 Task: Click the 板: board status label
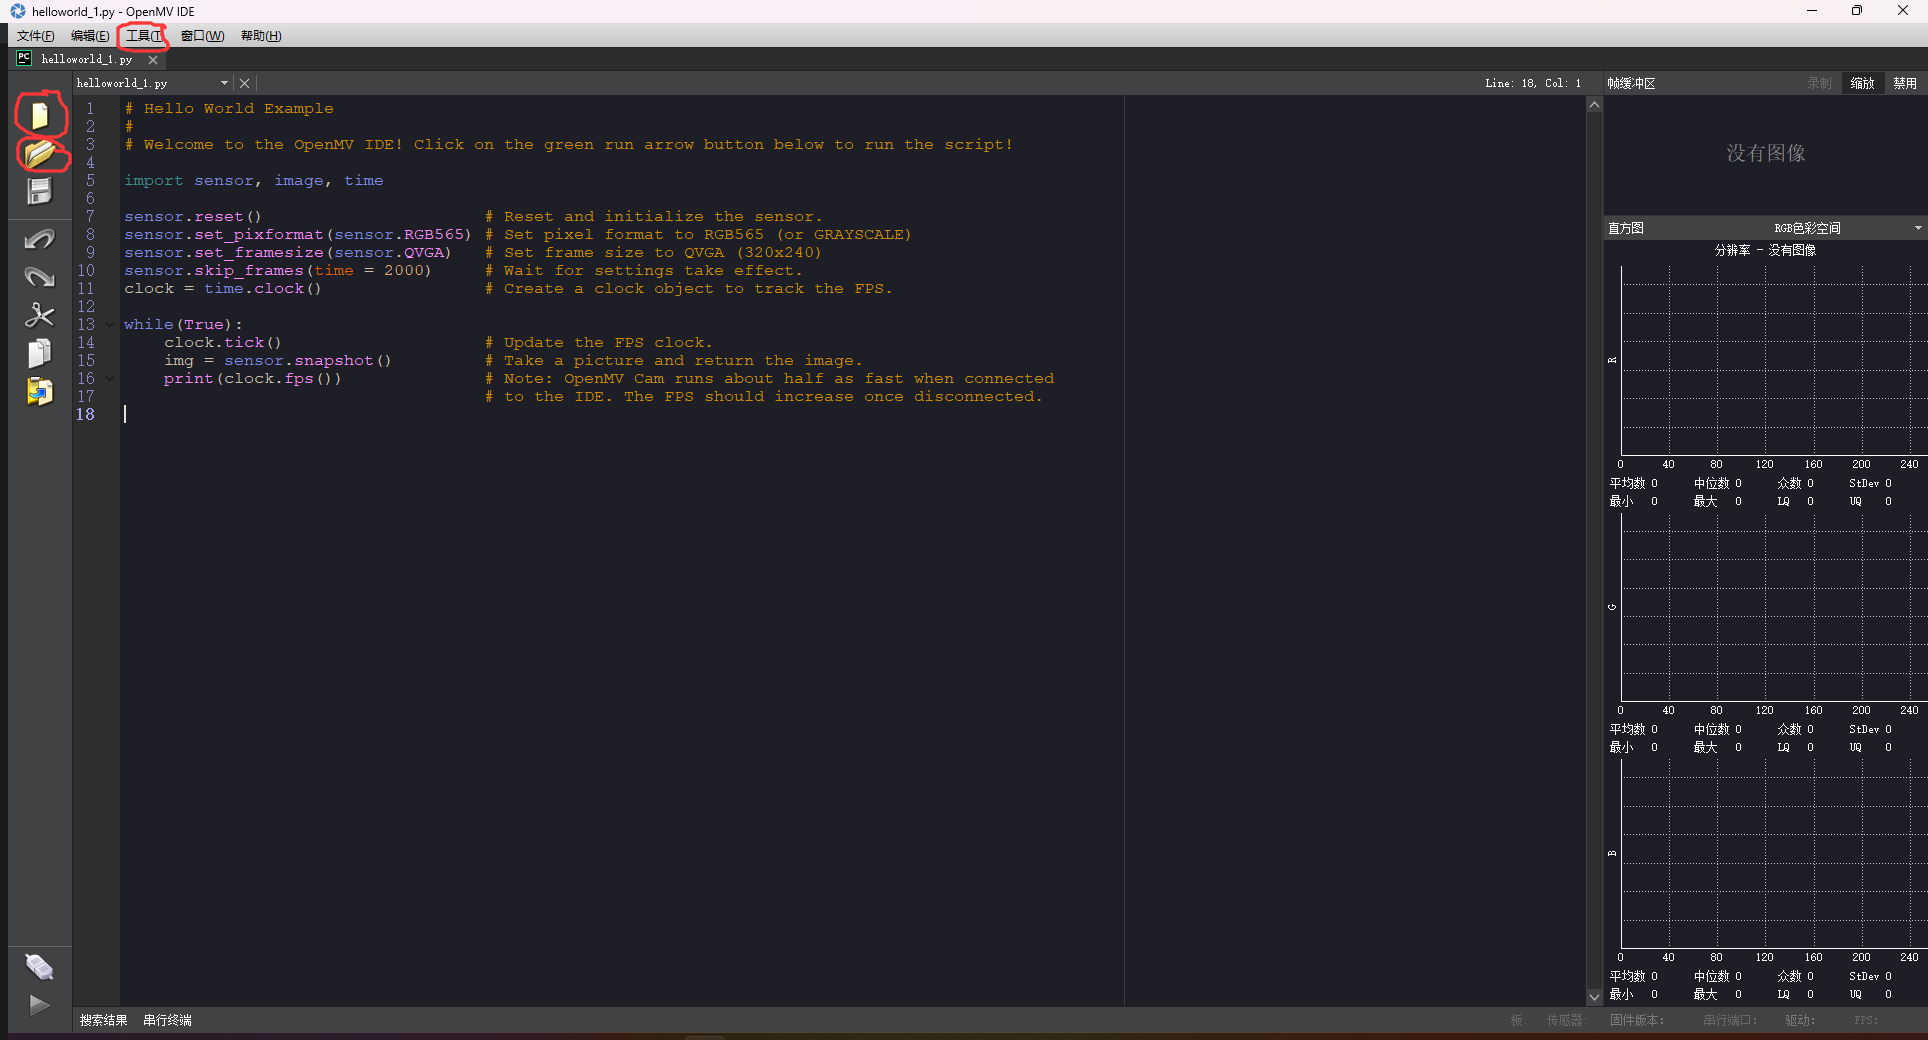[1517, 1020]
